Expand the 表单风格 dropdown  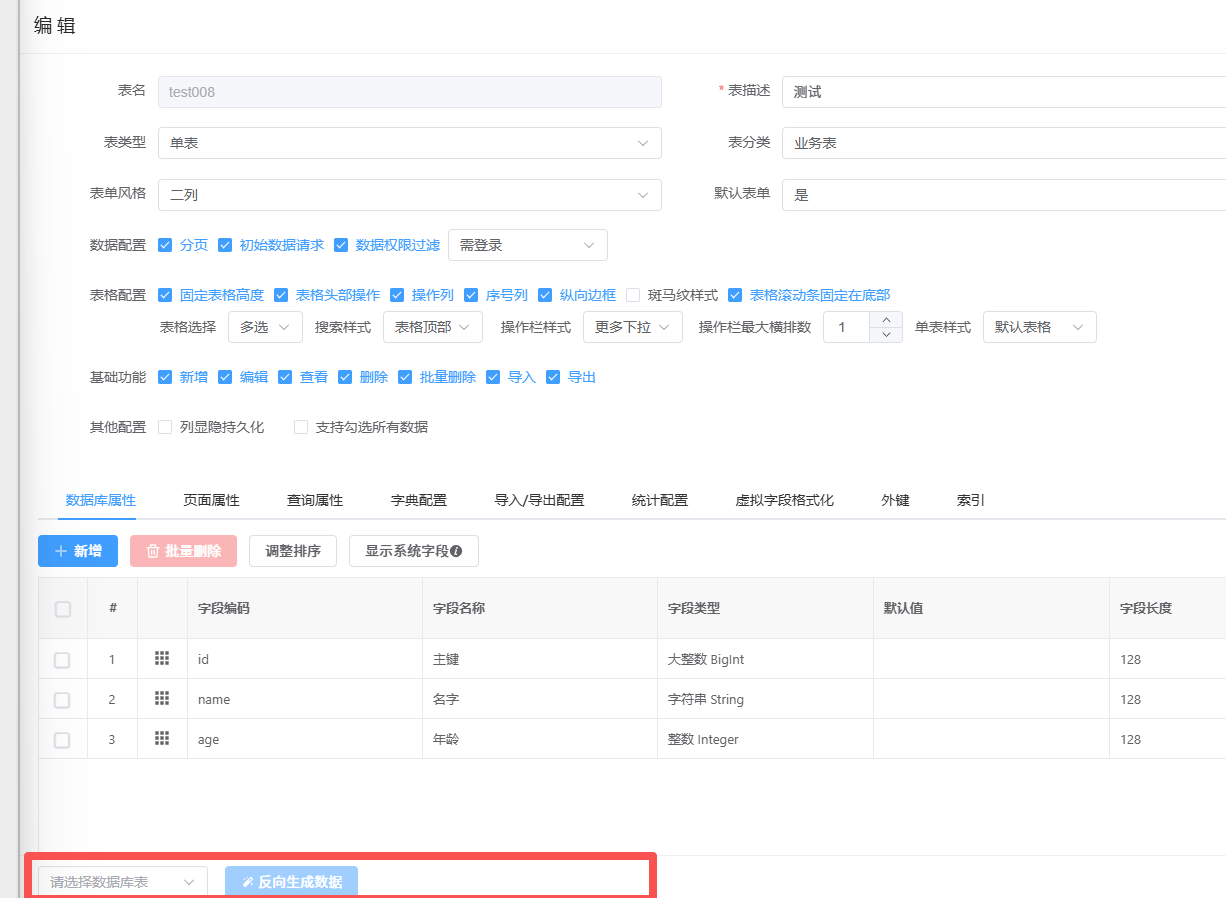[409, 195]
